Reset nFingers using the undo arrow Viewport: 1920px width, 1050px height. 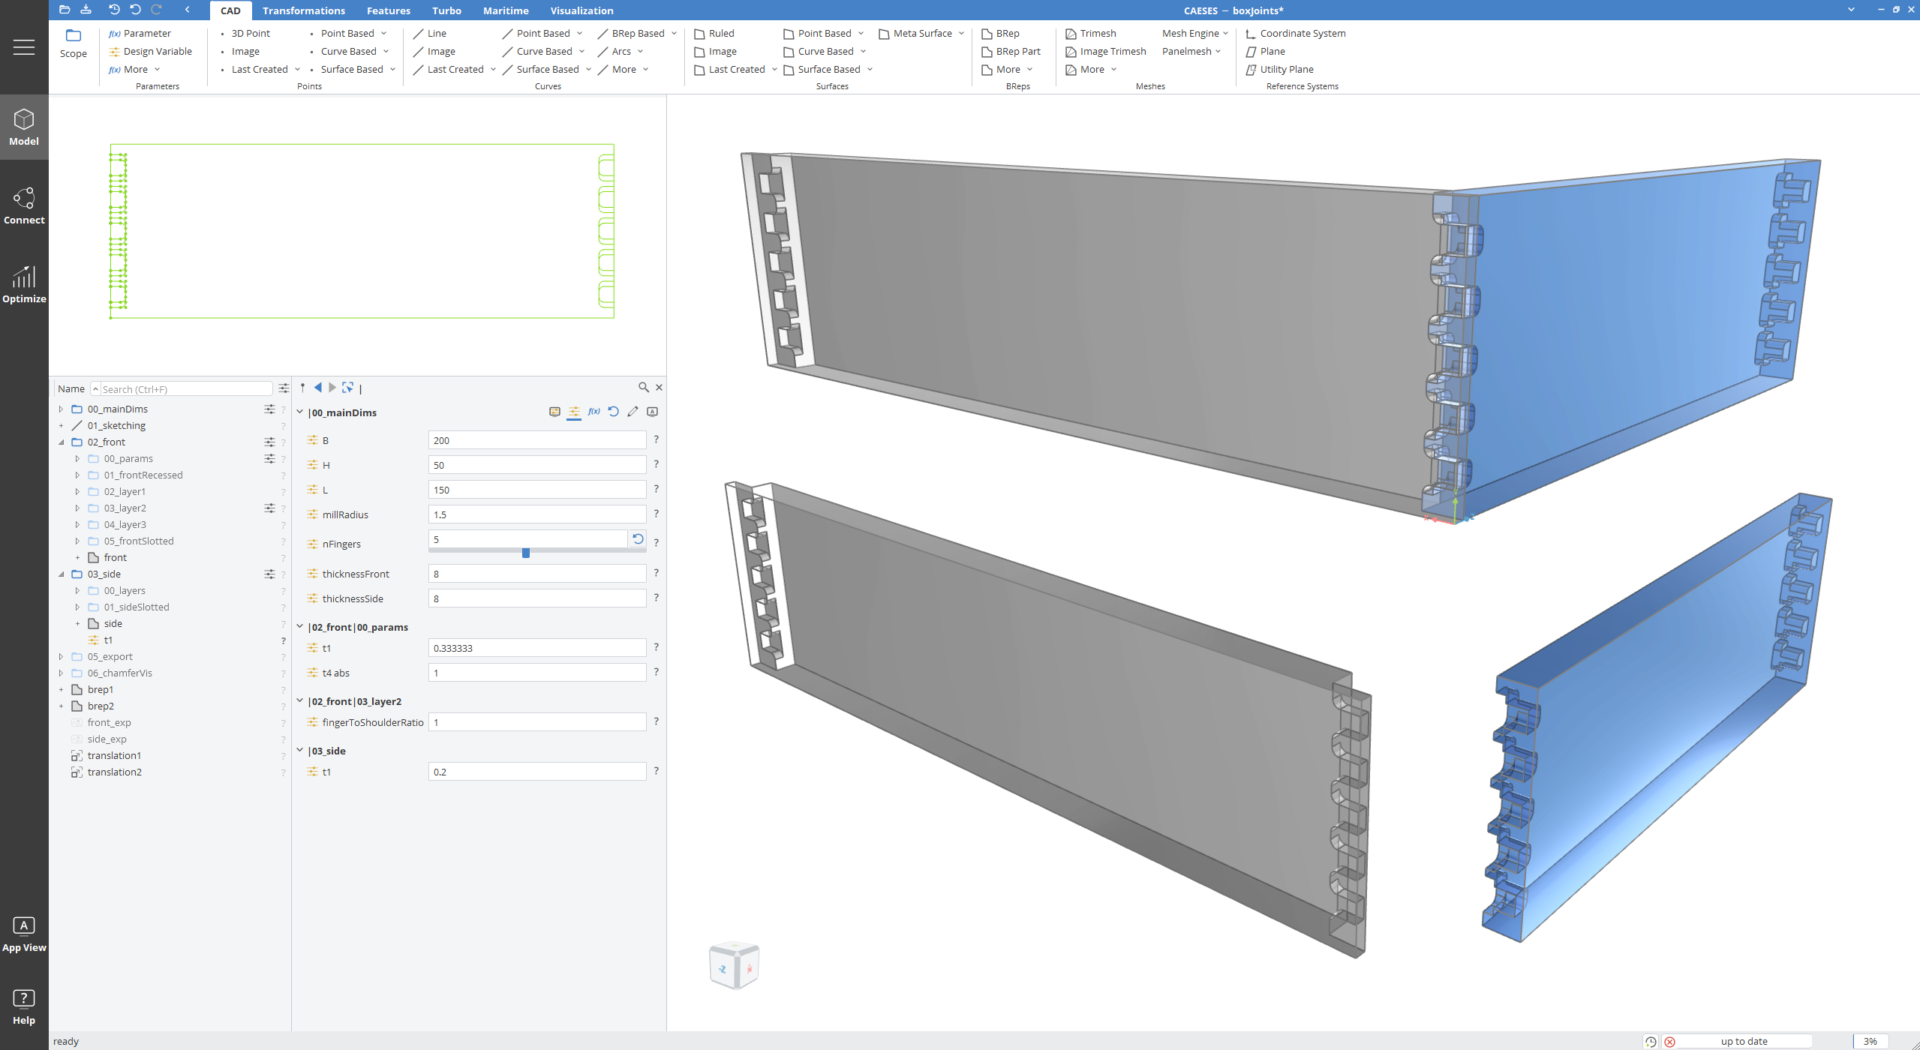tap(638, 538)
